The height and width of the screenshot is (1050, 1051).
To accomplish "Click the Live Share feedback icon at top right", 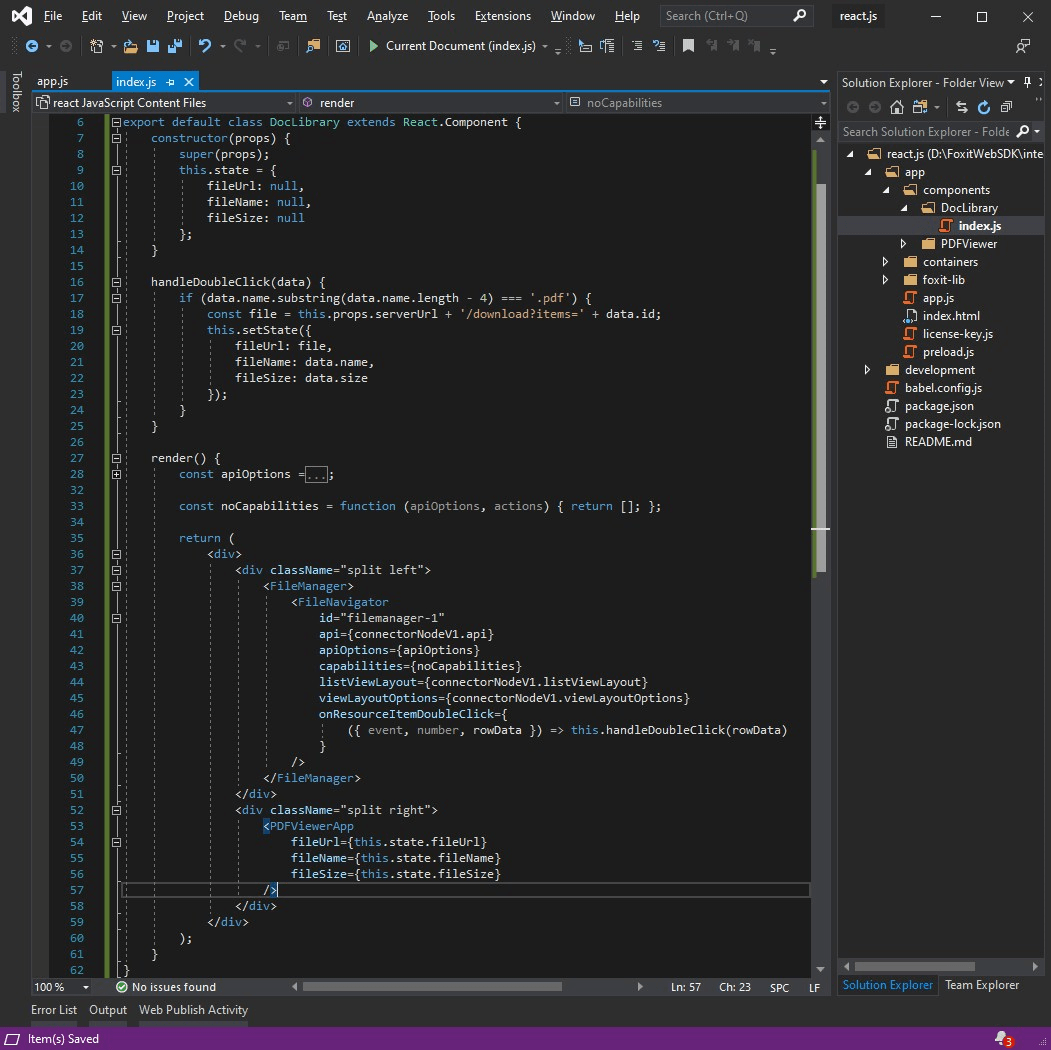I will 1023,46.
